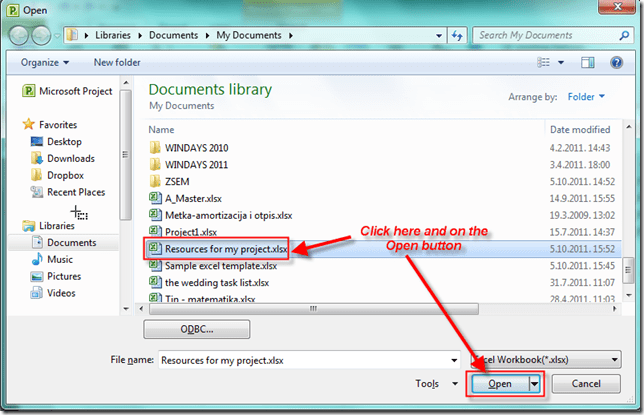Open the WINDAYS 2010 folder icon
This screenshot has width=644, height=415.
click(x=155, y=147)
